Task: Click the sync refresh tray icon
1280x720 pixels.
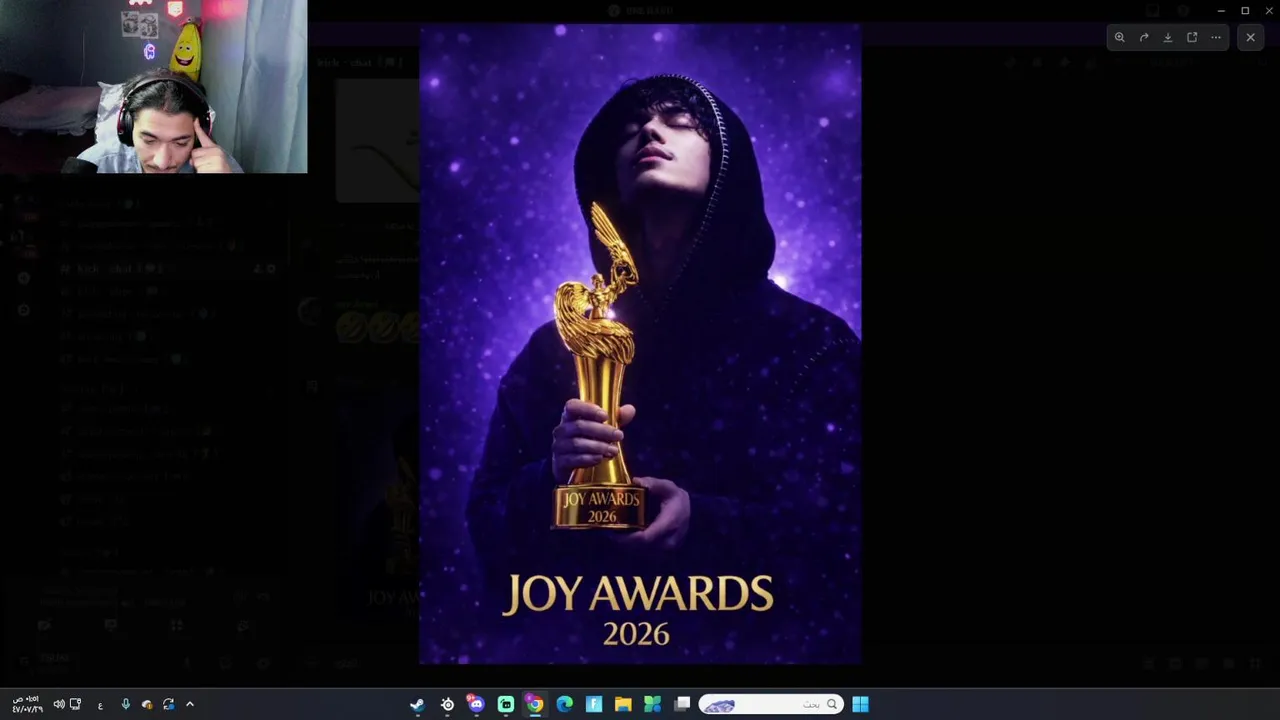Action: (x=168, y=704)
